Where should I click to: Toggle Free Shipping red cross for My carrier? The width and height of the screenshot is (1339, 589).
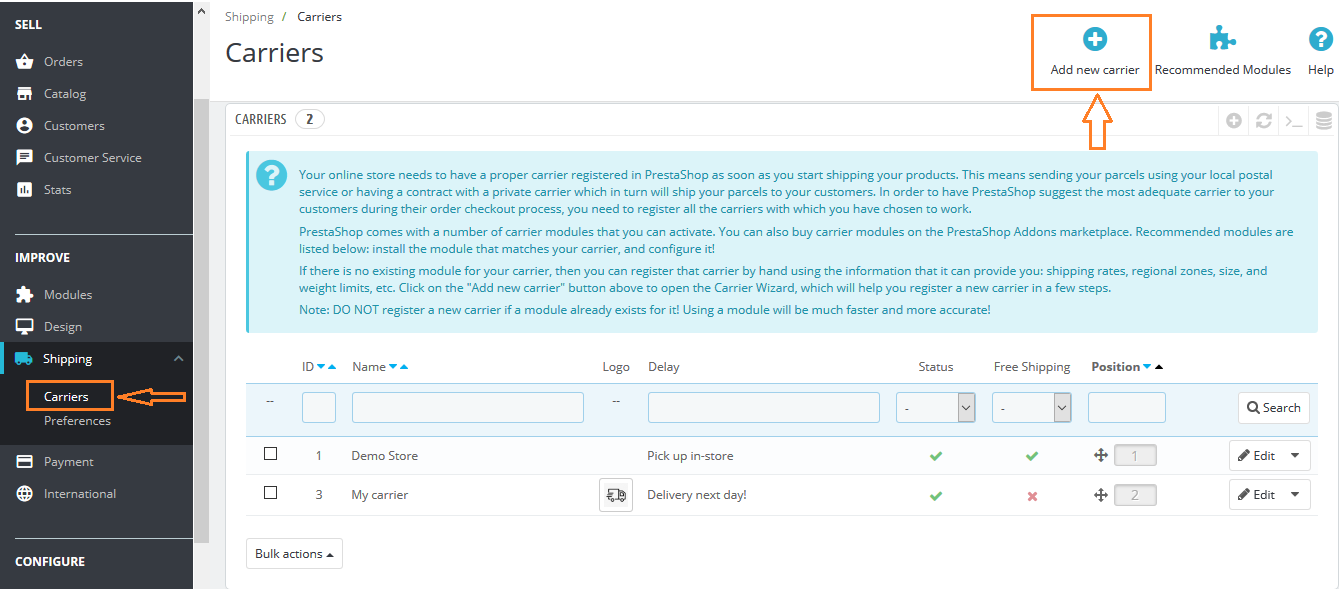(1032, 496)
